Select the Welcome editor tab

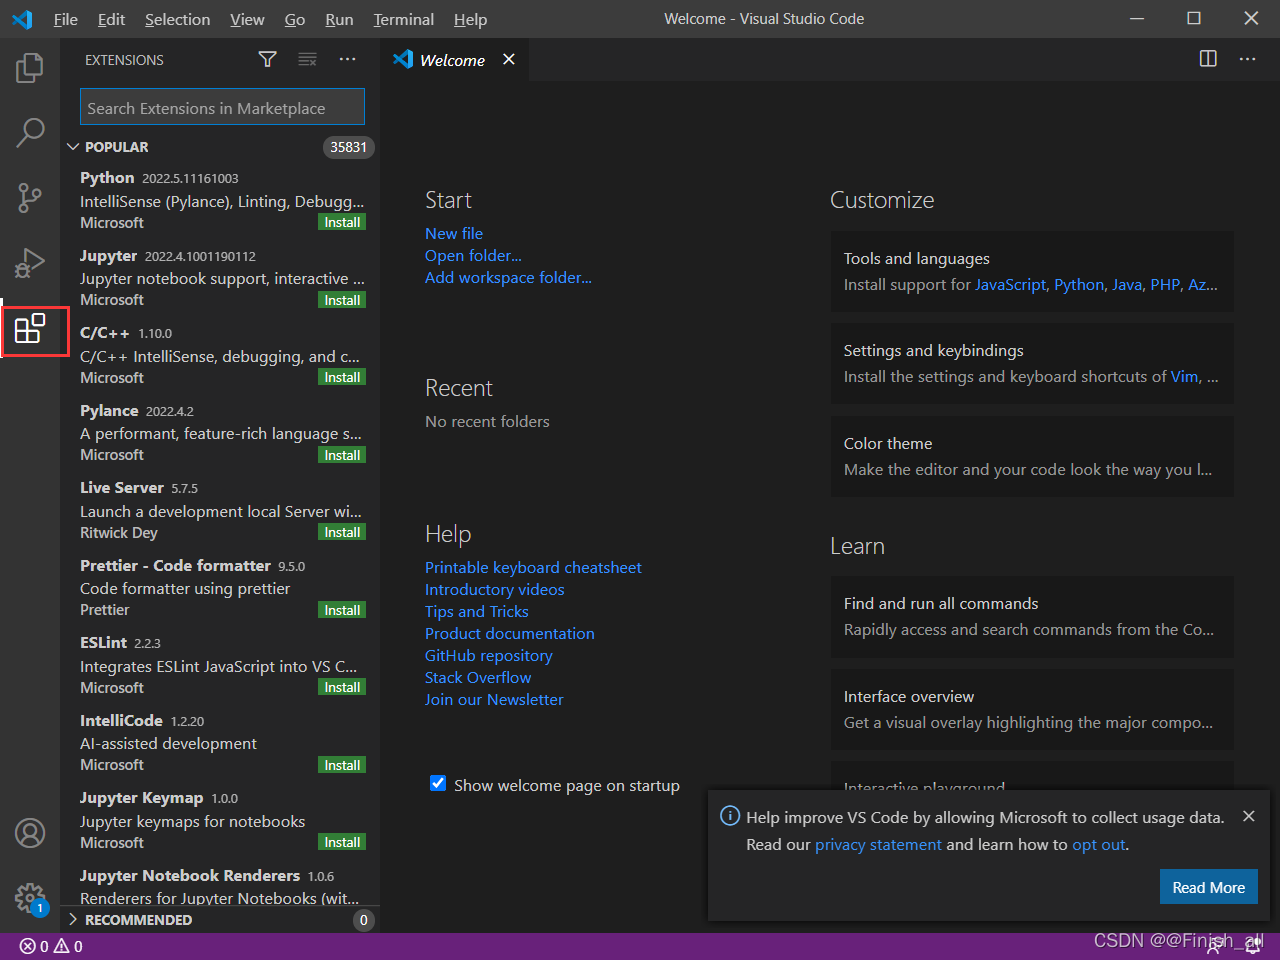(x=454, y=60)
